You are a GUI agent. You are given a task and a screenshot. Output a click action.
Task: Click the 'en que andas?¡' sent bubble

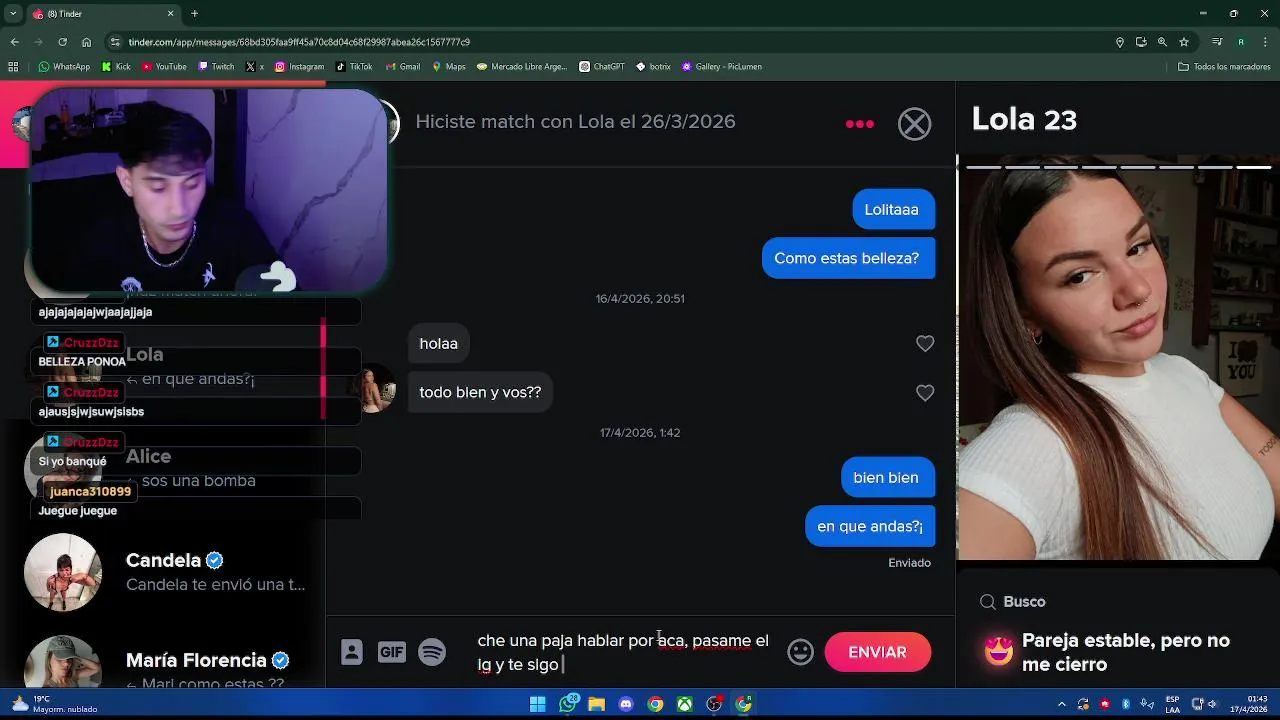coord(870,526)
